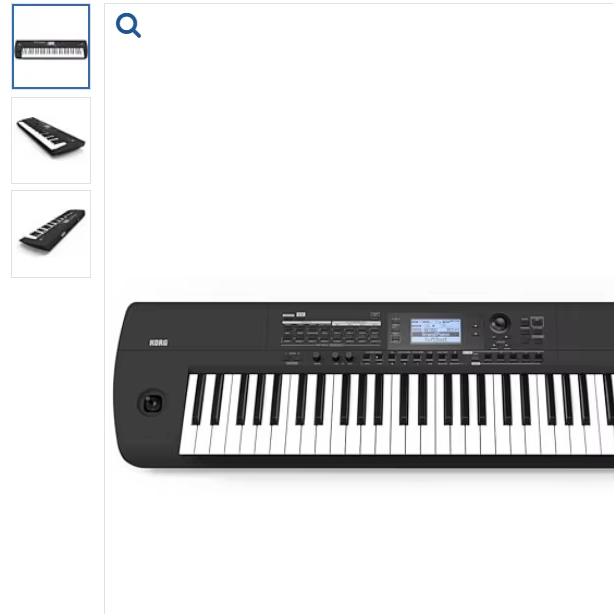Click the up arrow button beside the LCD

coord(476,326)
